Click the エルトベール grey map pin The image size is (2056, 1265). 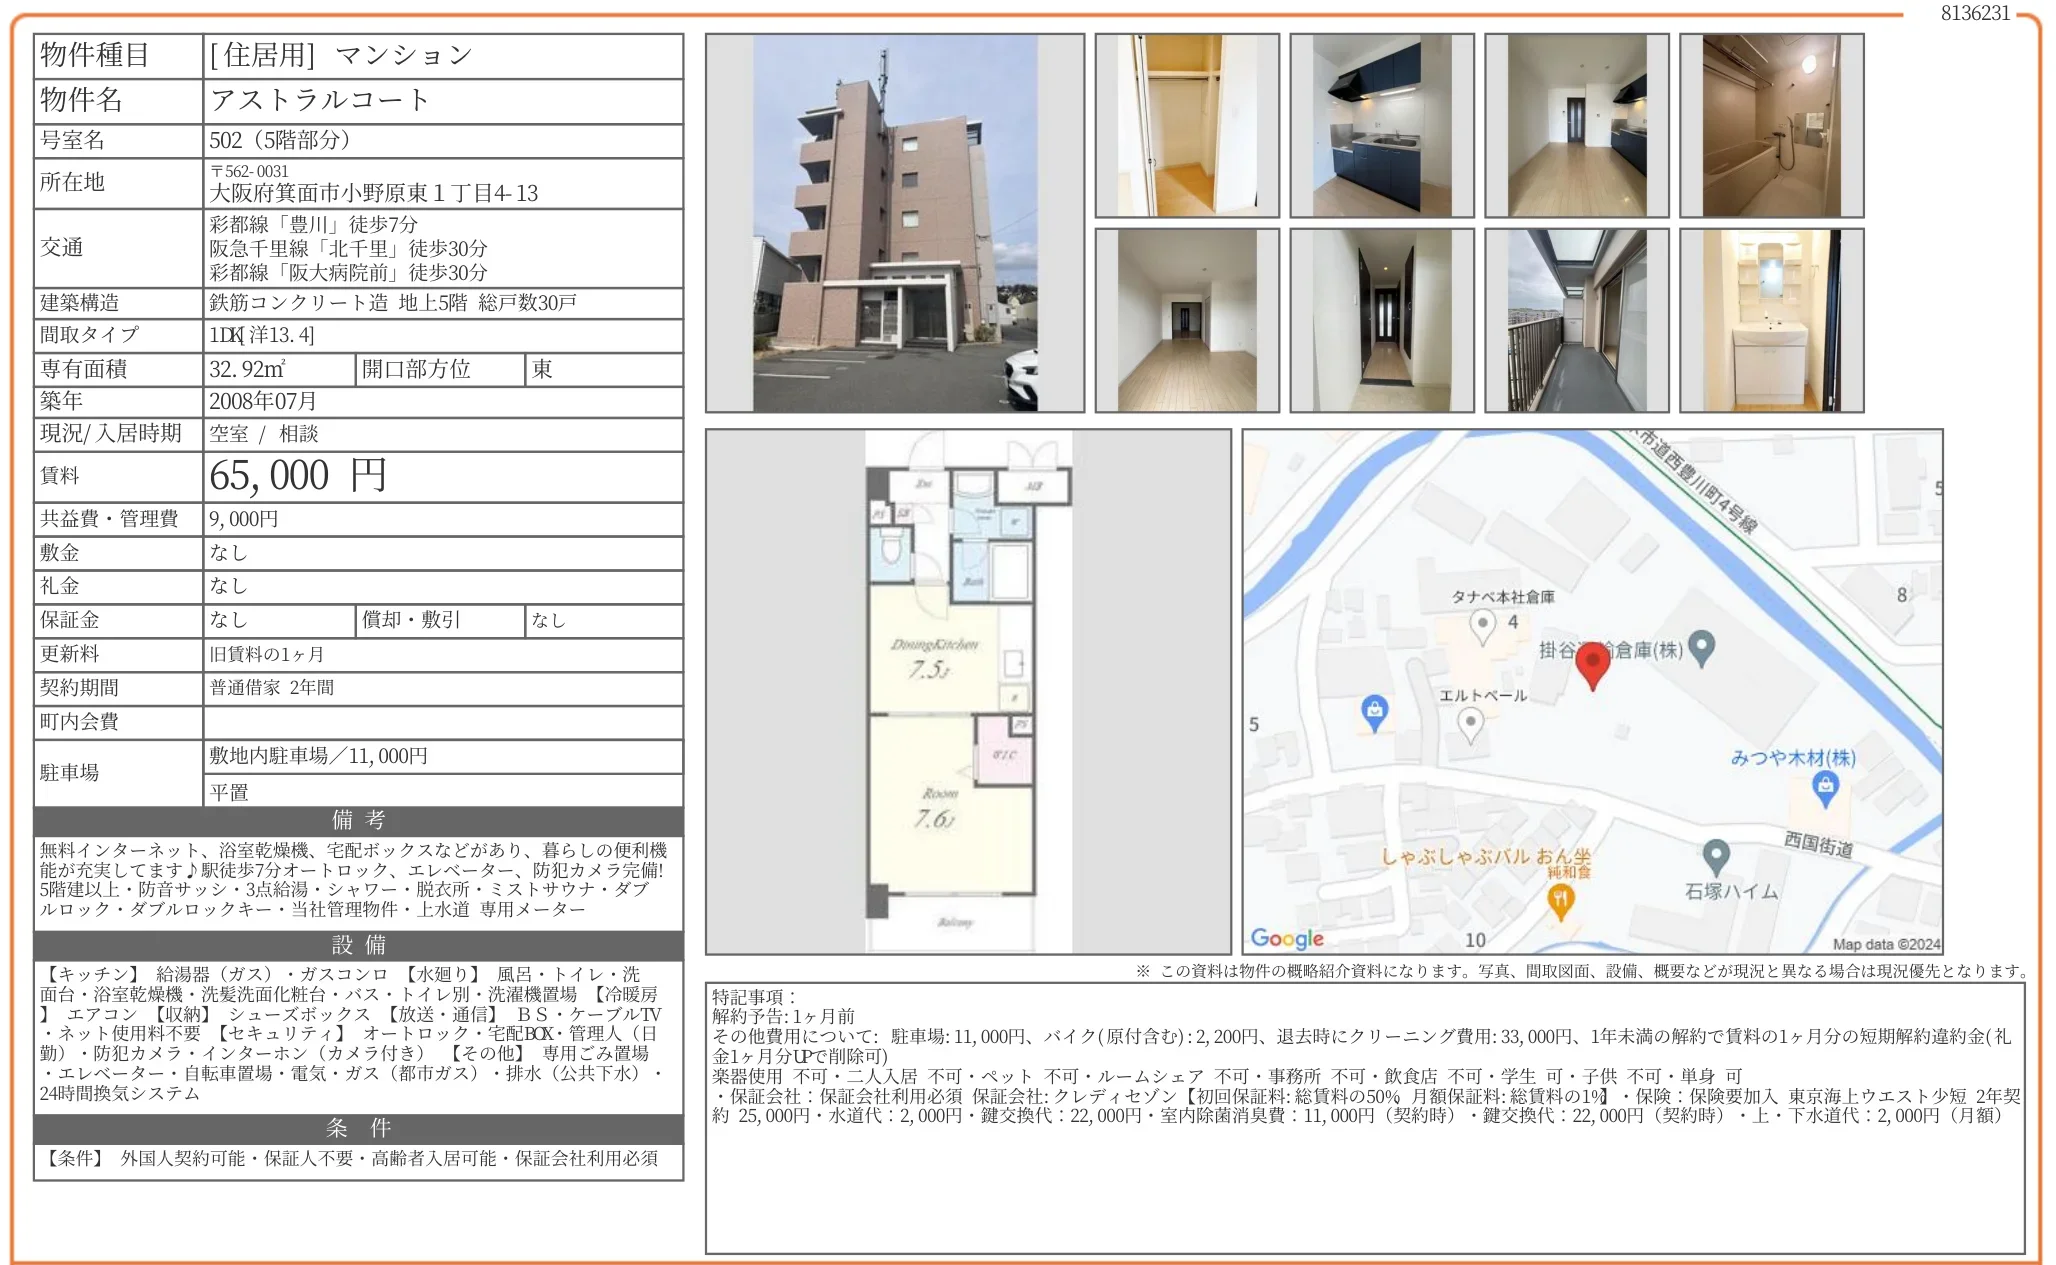pos(1470,722)
